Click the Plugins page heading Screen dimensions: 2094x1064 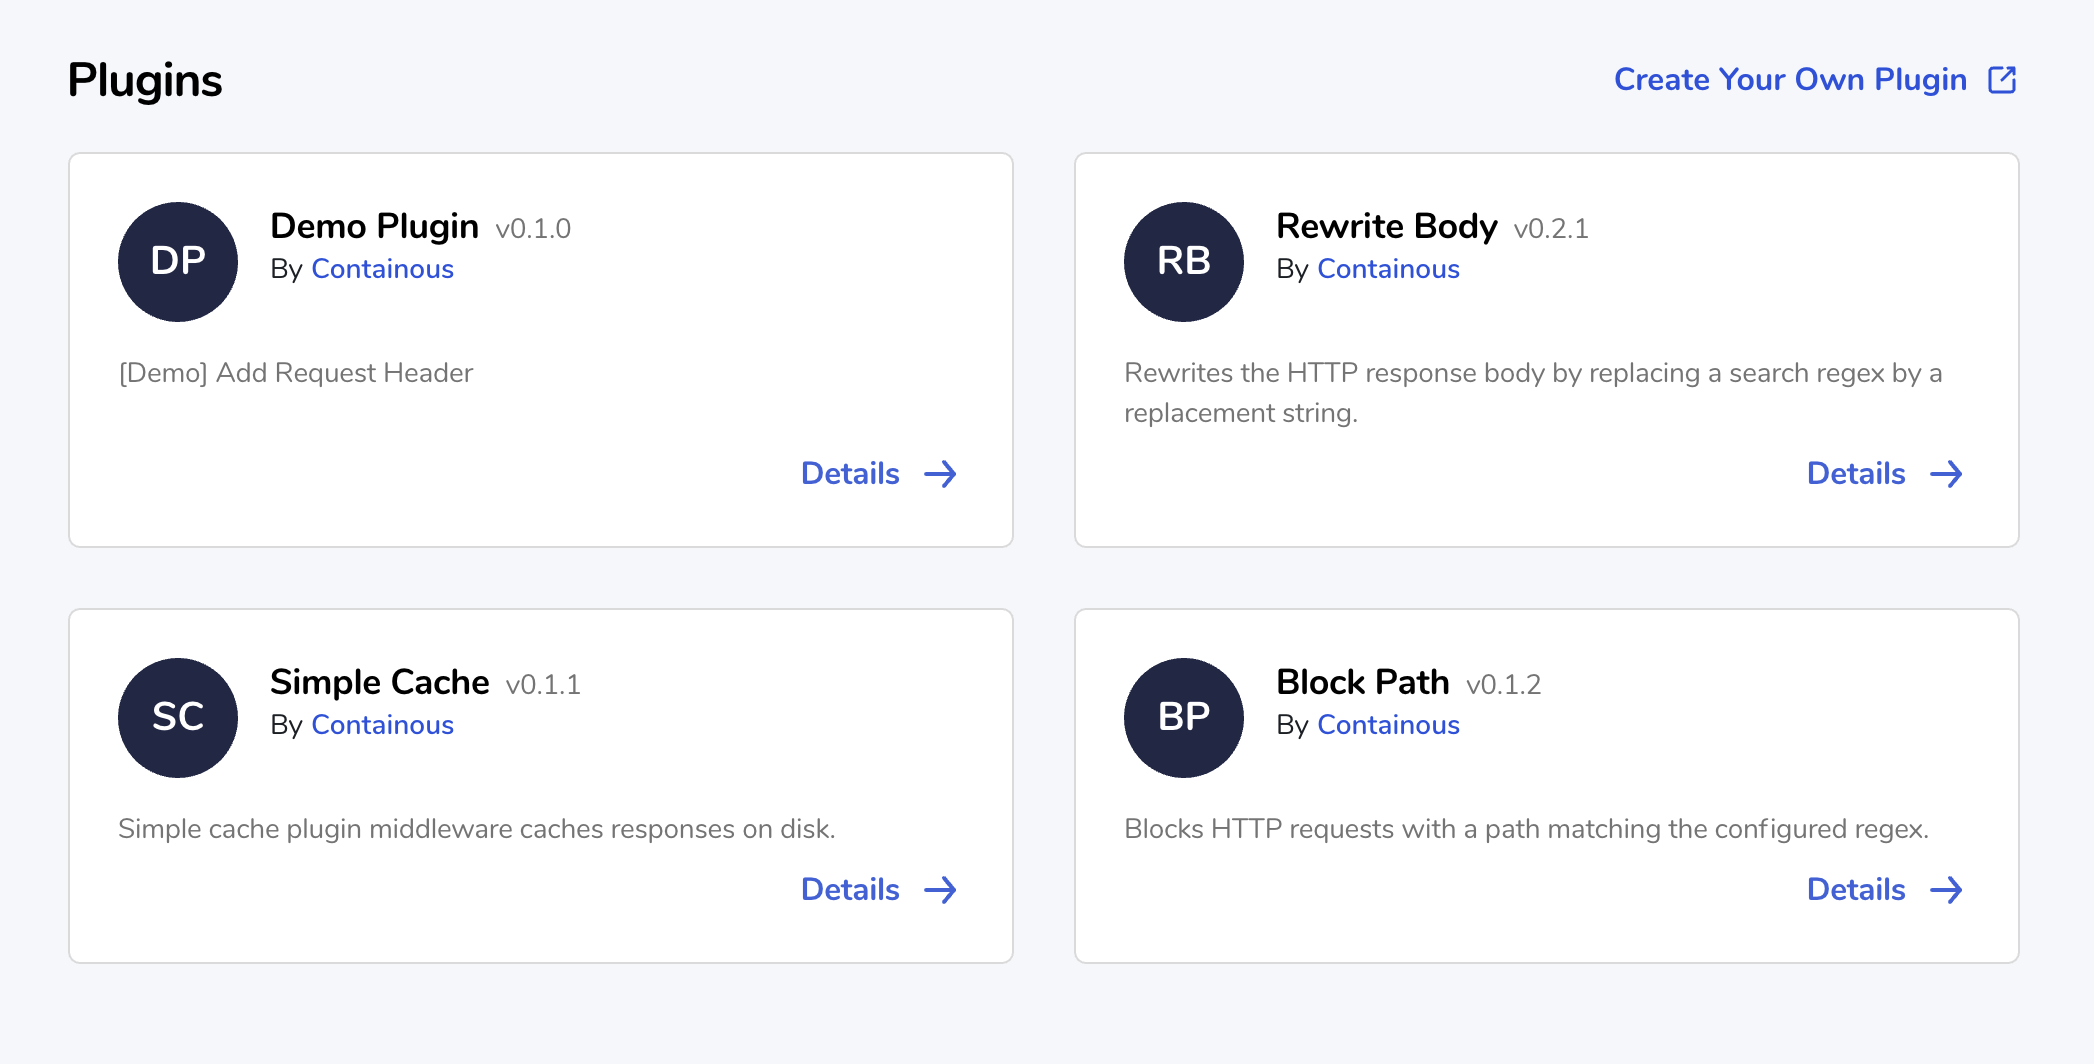[144, 80]
